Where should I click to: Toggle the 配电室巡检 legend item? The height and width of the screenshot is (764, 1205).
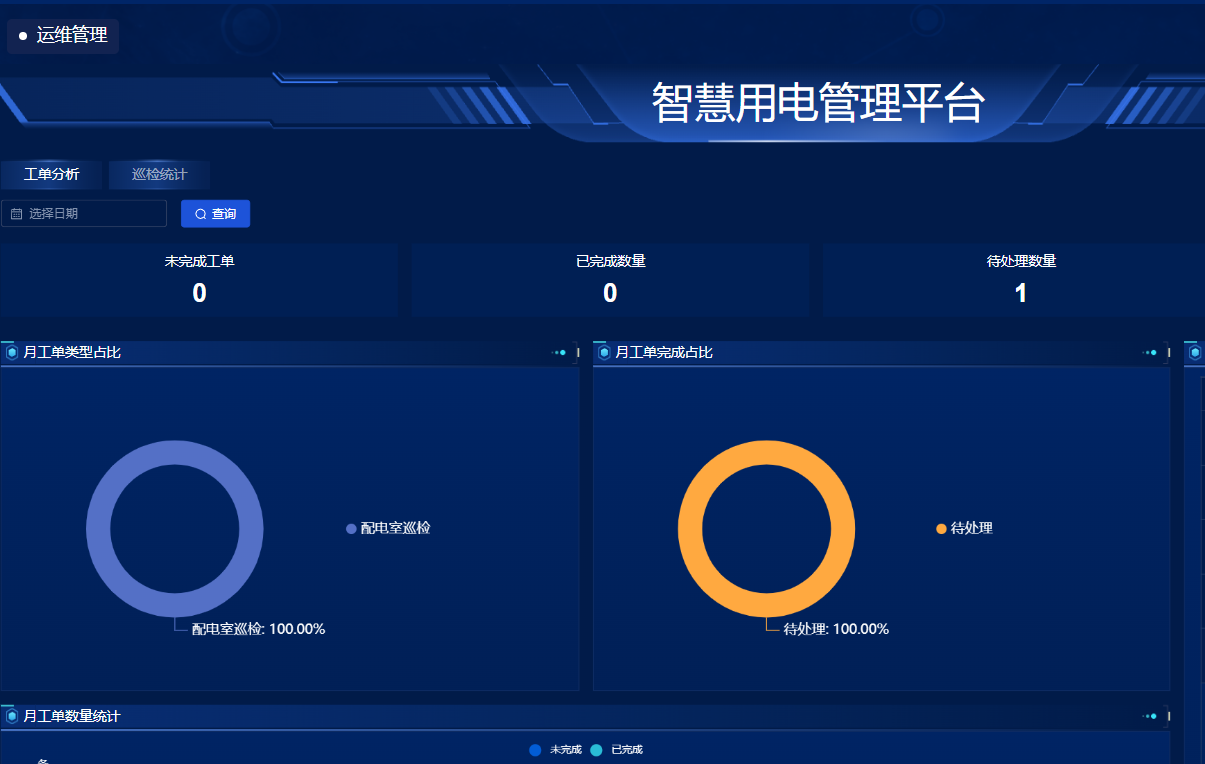tap(388, 528)
